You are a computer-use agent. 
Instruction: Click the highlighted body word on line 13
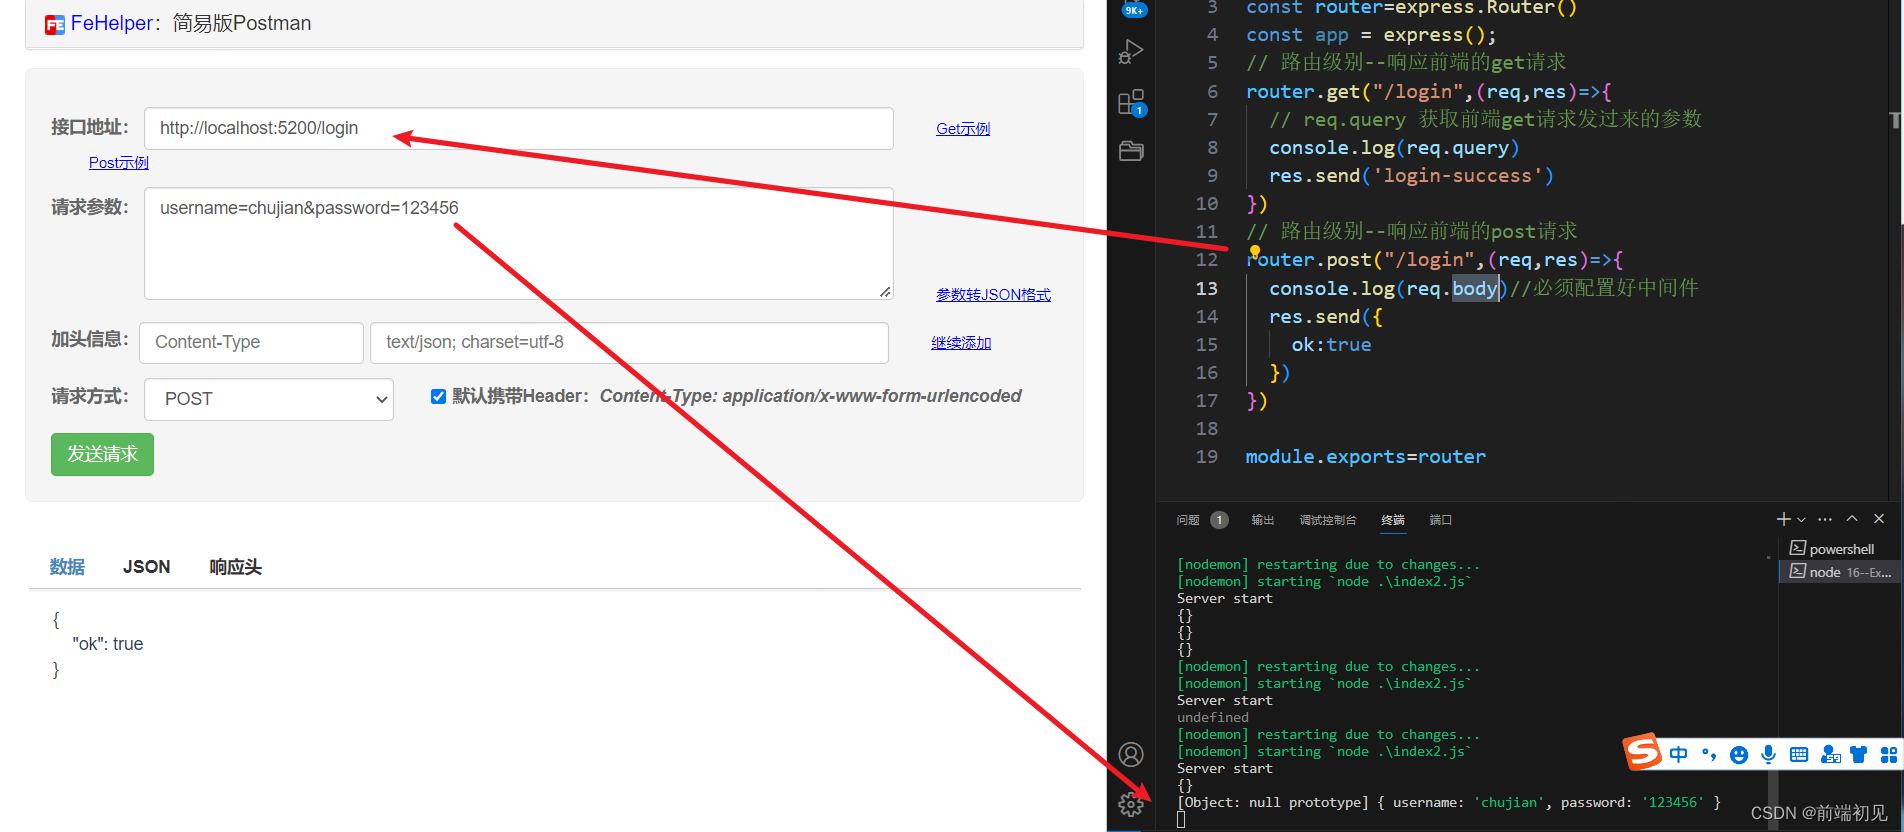pyautogui.click(x=1475, y=288)
